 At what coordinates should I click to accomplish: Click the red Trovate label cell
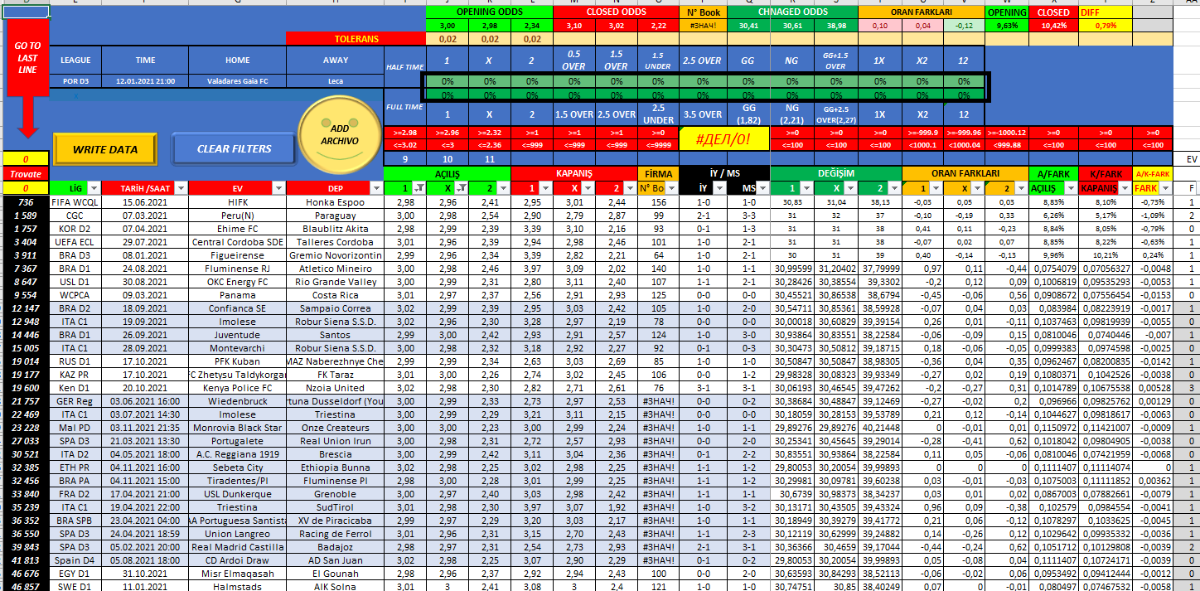27,173
